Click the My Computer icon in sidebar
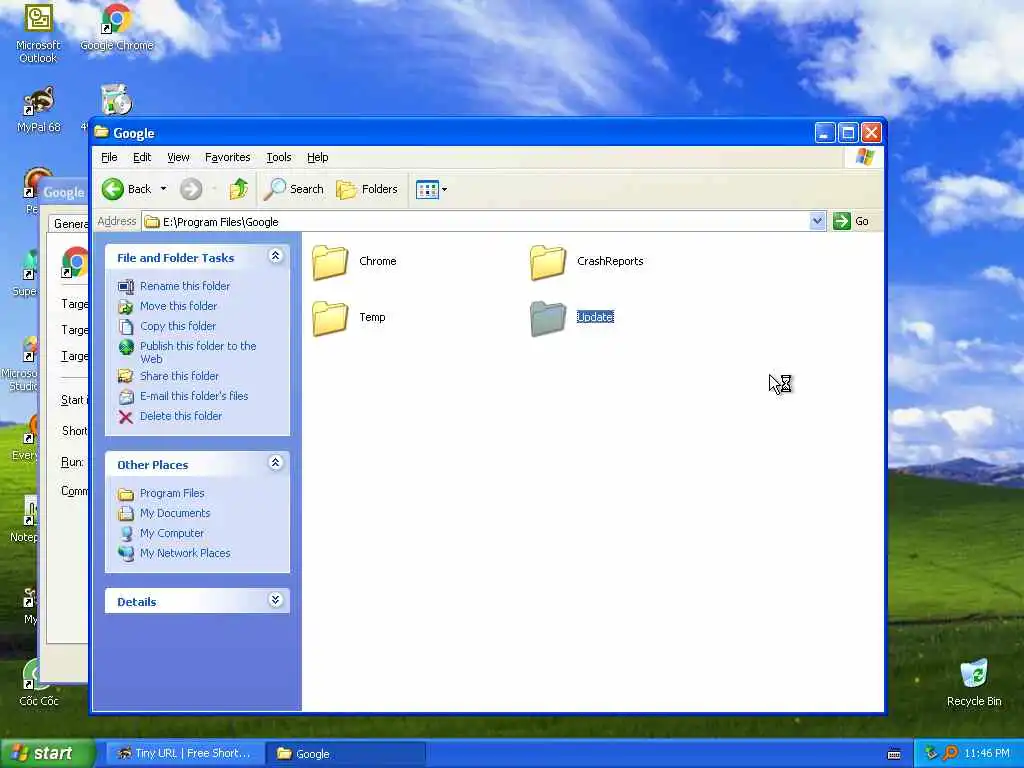 pos(126,534)
